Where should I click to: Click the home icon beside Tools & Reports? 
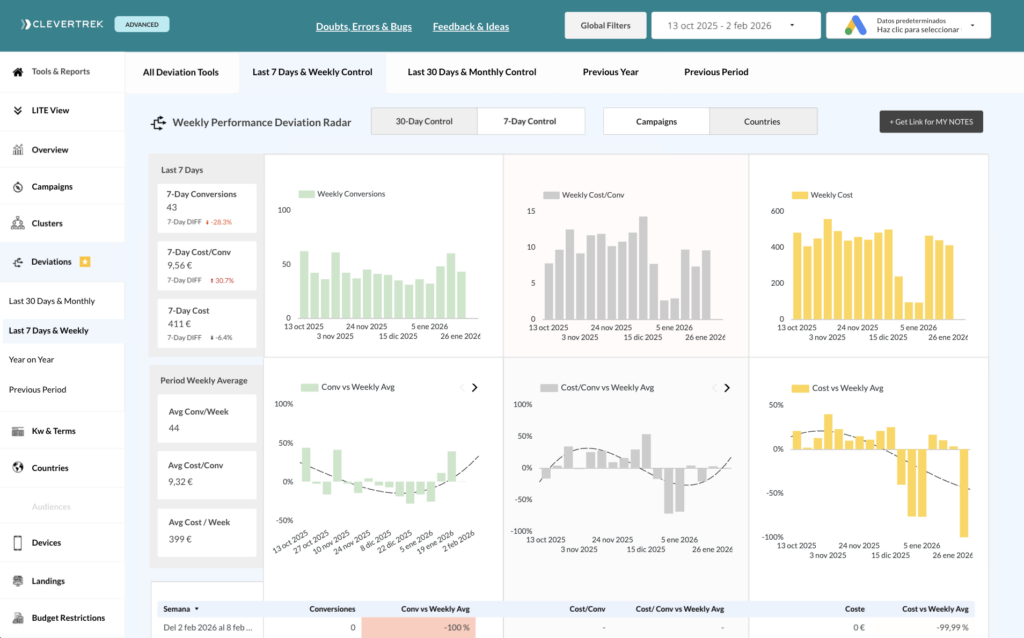[x=18, y=72]
